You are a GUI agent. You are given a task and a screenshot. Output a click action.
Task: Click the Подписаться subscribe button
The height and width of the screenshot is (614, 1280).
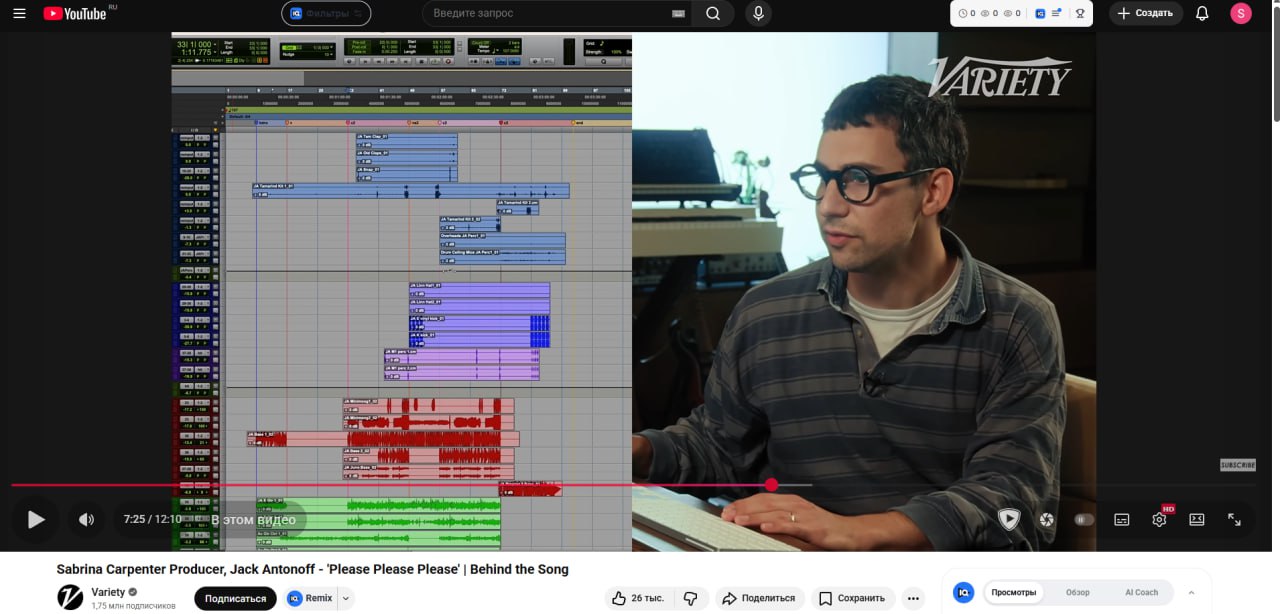coord(235,598)
